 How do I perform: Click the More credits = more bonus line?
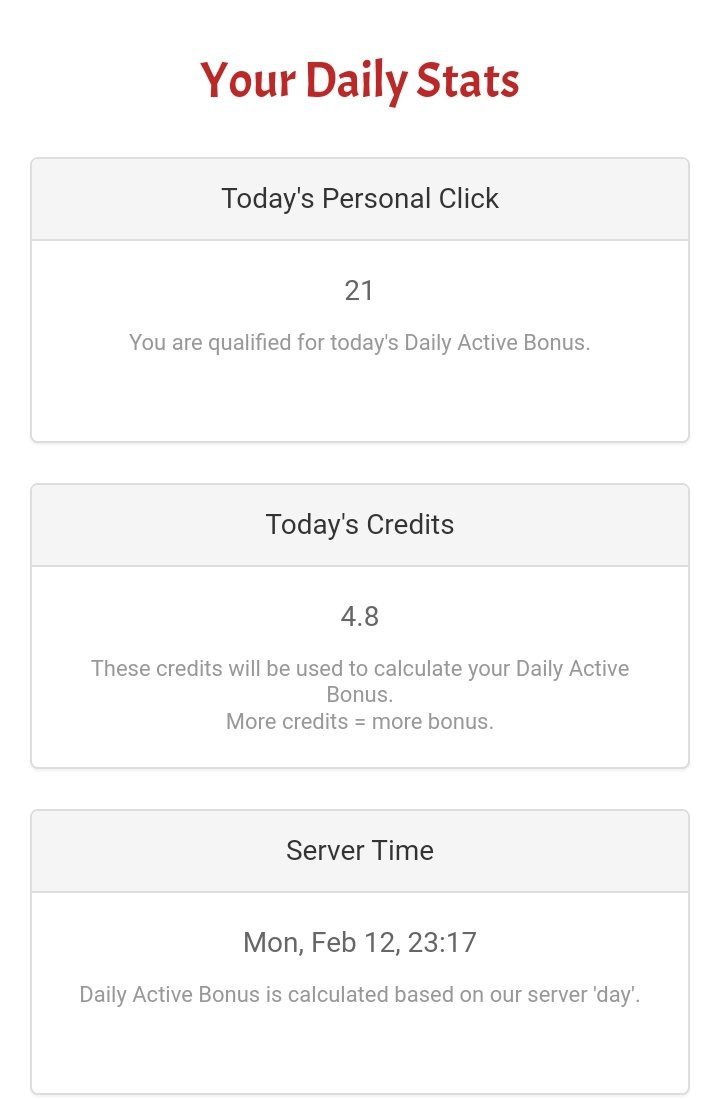360,722
